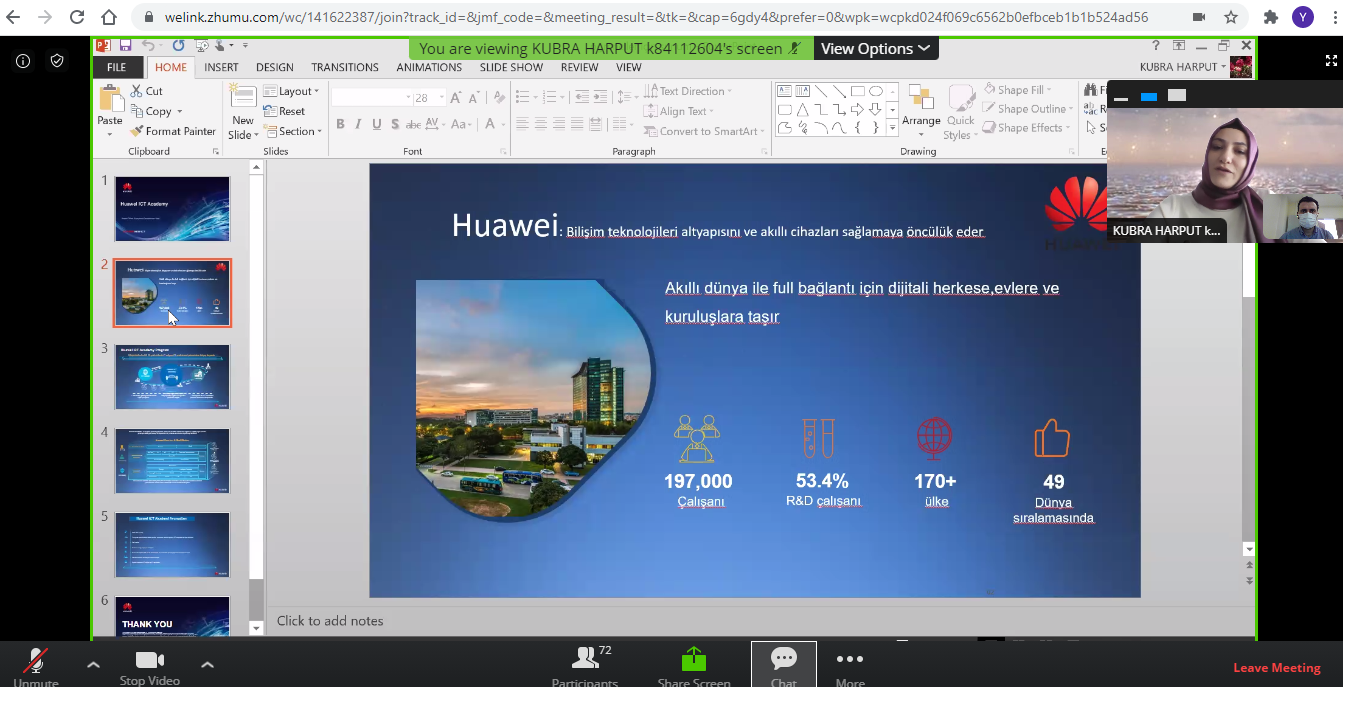Open meeting information circle icon

pyautogui.click(x=23, y=61)
